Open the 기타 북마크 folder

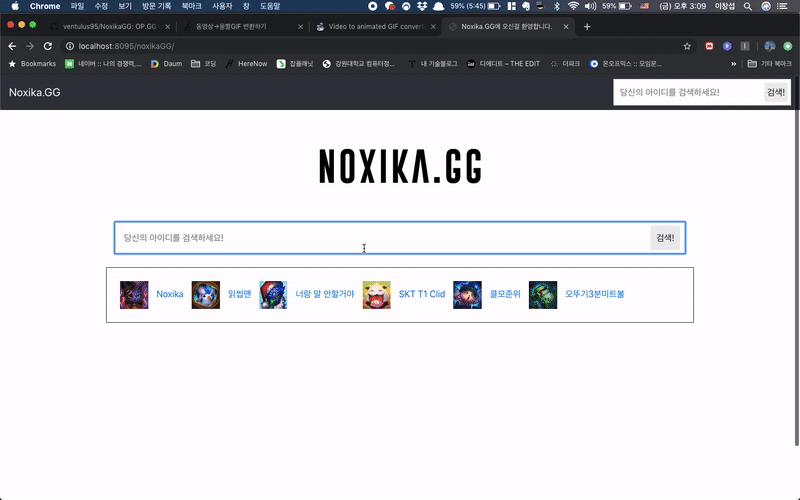click(770, 64)
